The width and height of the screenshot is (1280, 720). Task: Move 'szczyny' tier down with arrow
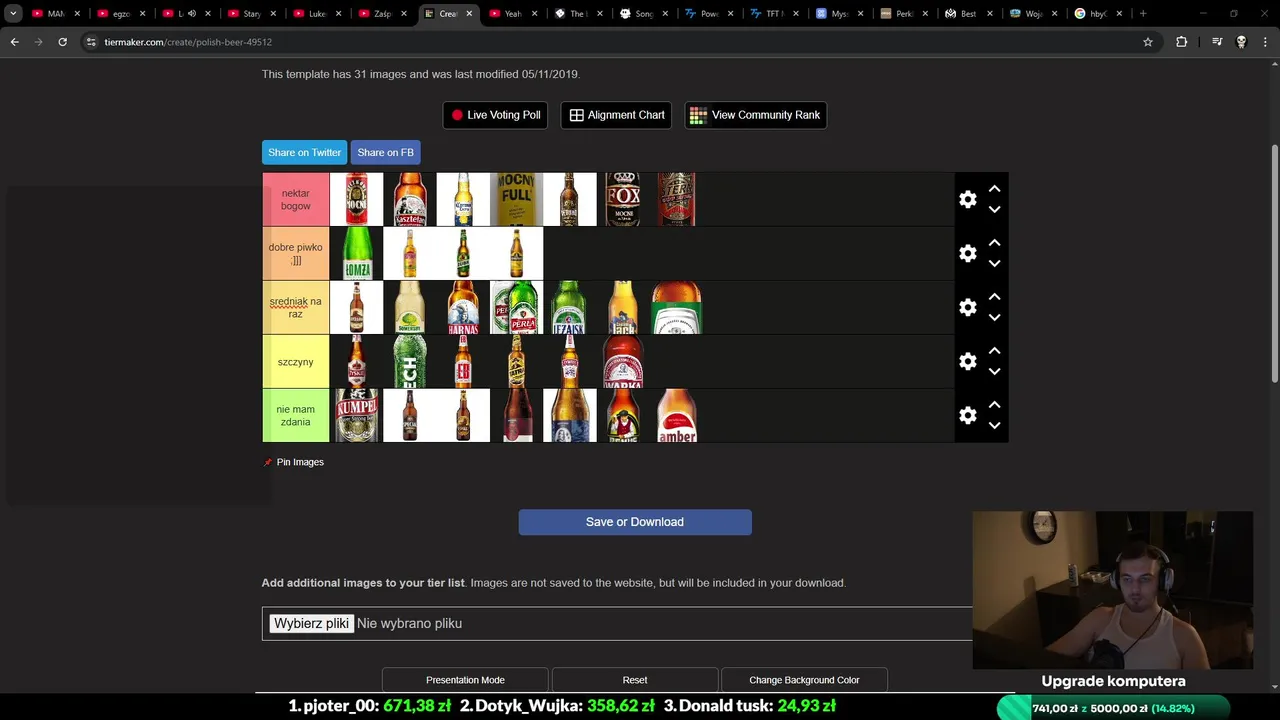(x=994, y=372)
